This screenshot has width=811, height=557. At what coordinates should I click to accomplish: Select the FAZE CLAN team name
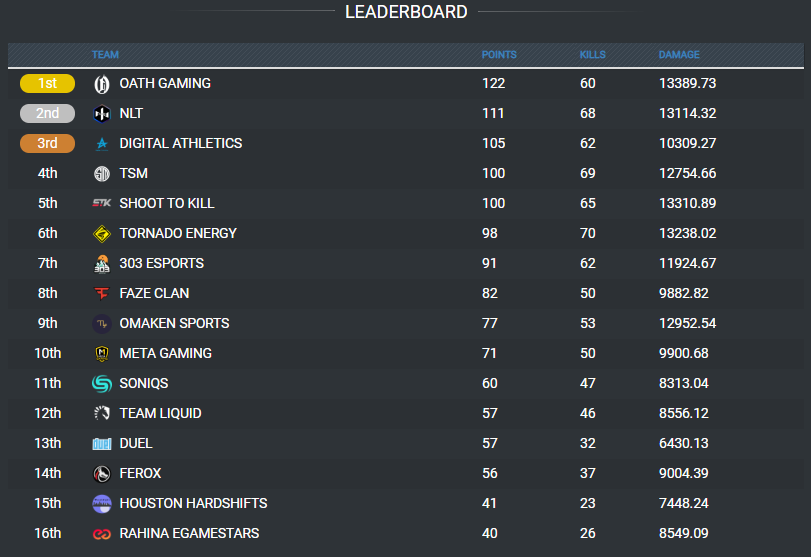tap(155, 293)
